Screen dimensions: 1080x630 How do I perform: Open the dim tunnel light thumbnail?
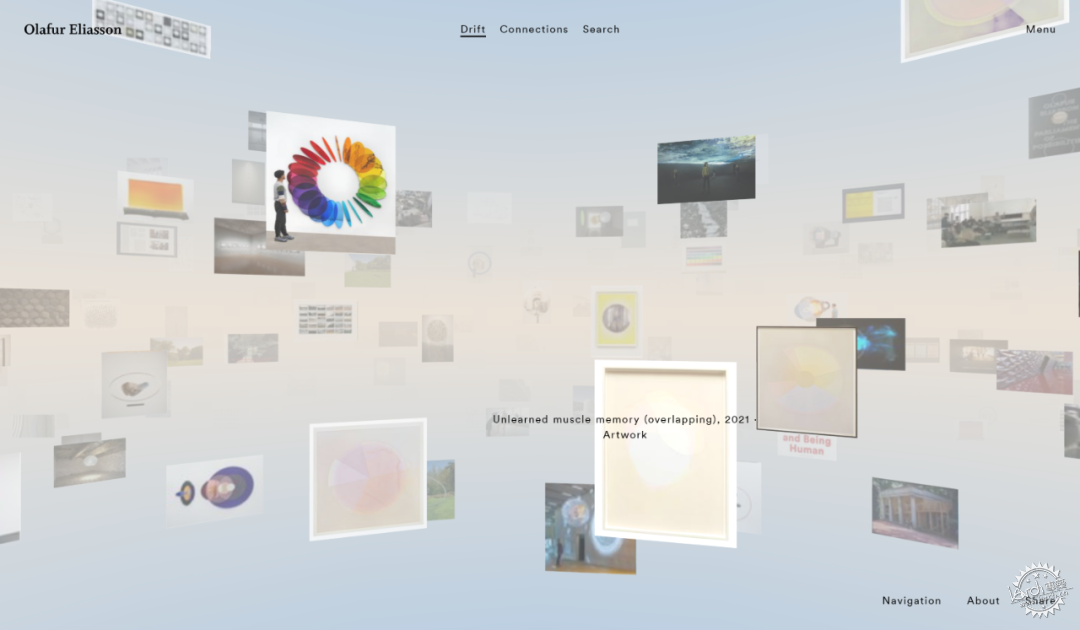[90, 462]
